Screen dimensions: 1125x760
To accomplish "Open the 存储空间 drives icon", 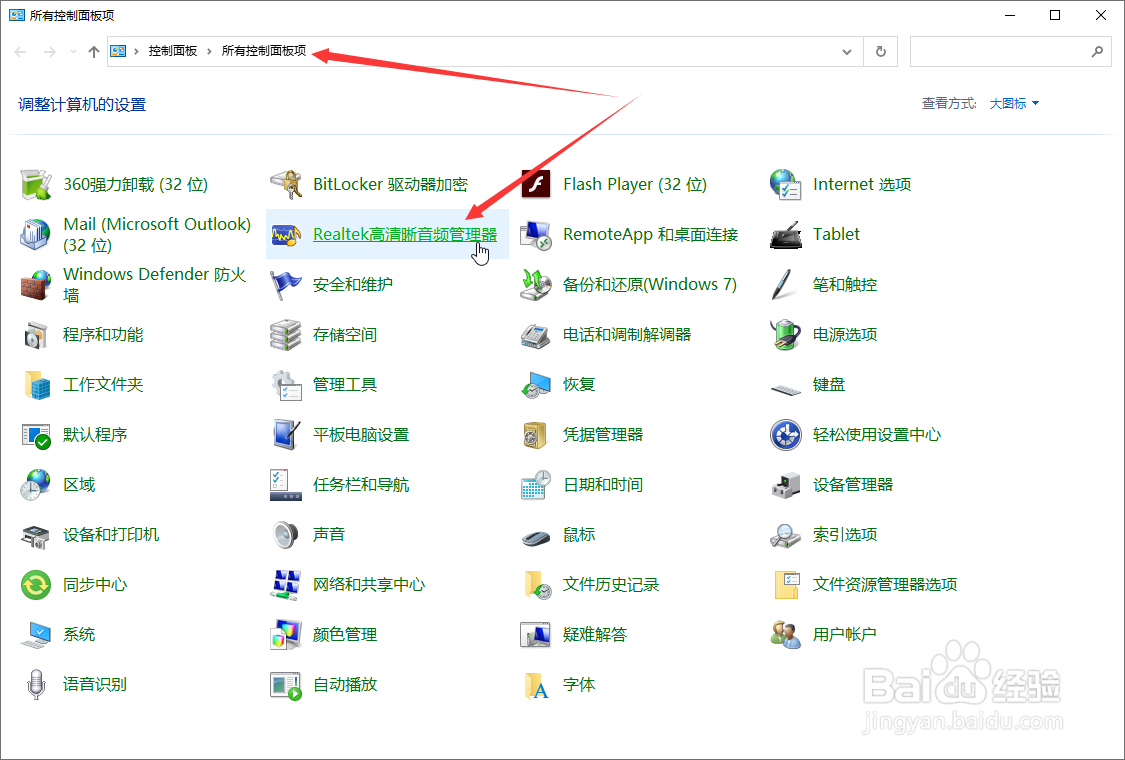I will (x=286, y=335).
